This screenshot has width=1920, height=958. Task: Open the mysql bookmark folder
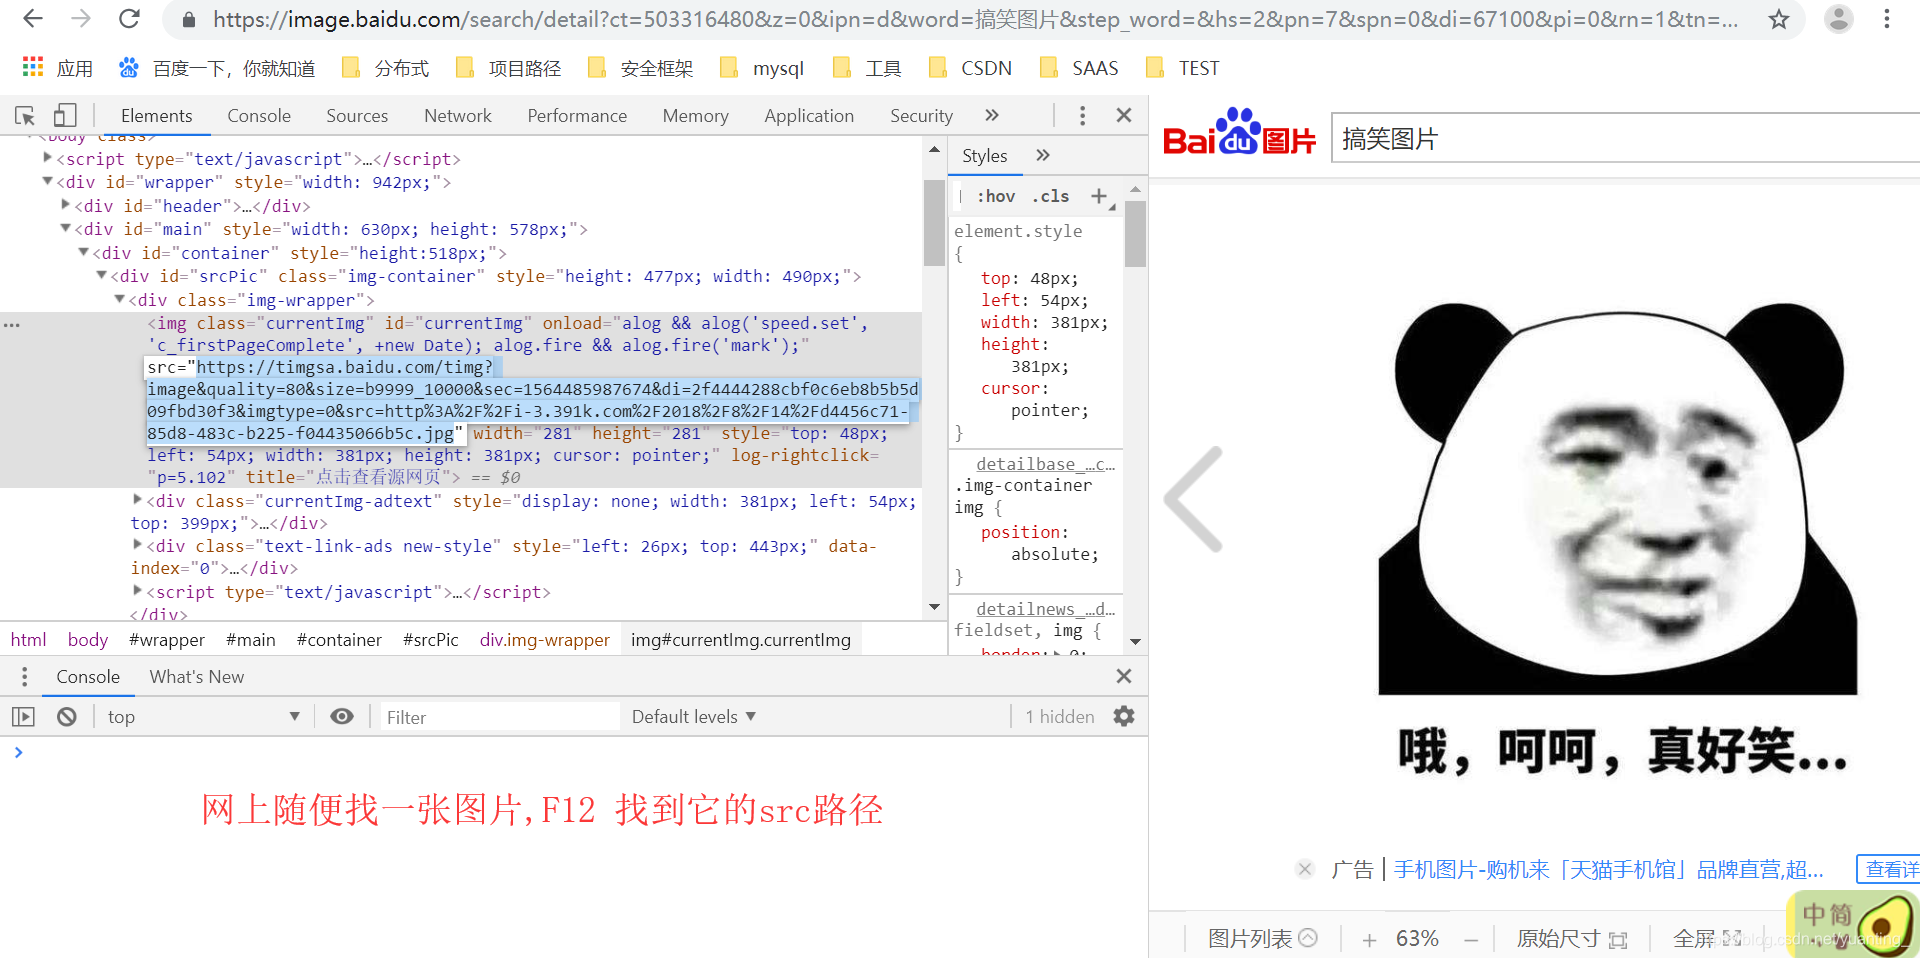[762, 68]
